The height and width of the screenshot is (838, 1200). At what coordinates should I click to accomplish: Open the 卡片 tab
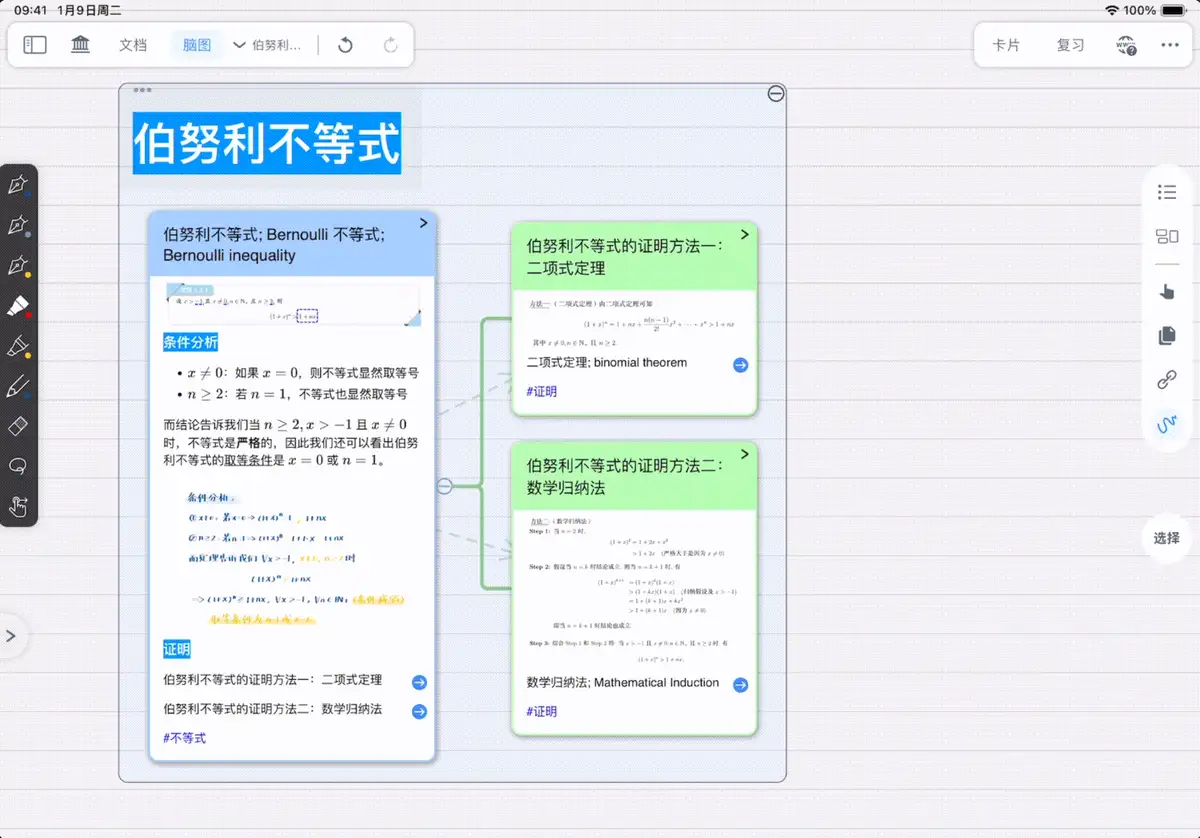point(1006,45)
